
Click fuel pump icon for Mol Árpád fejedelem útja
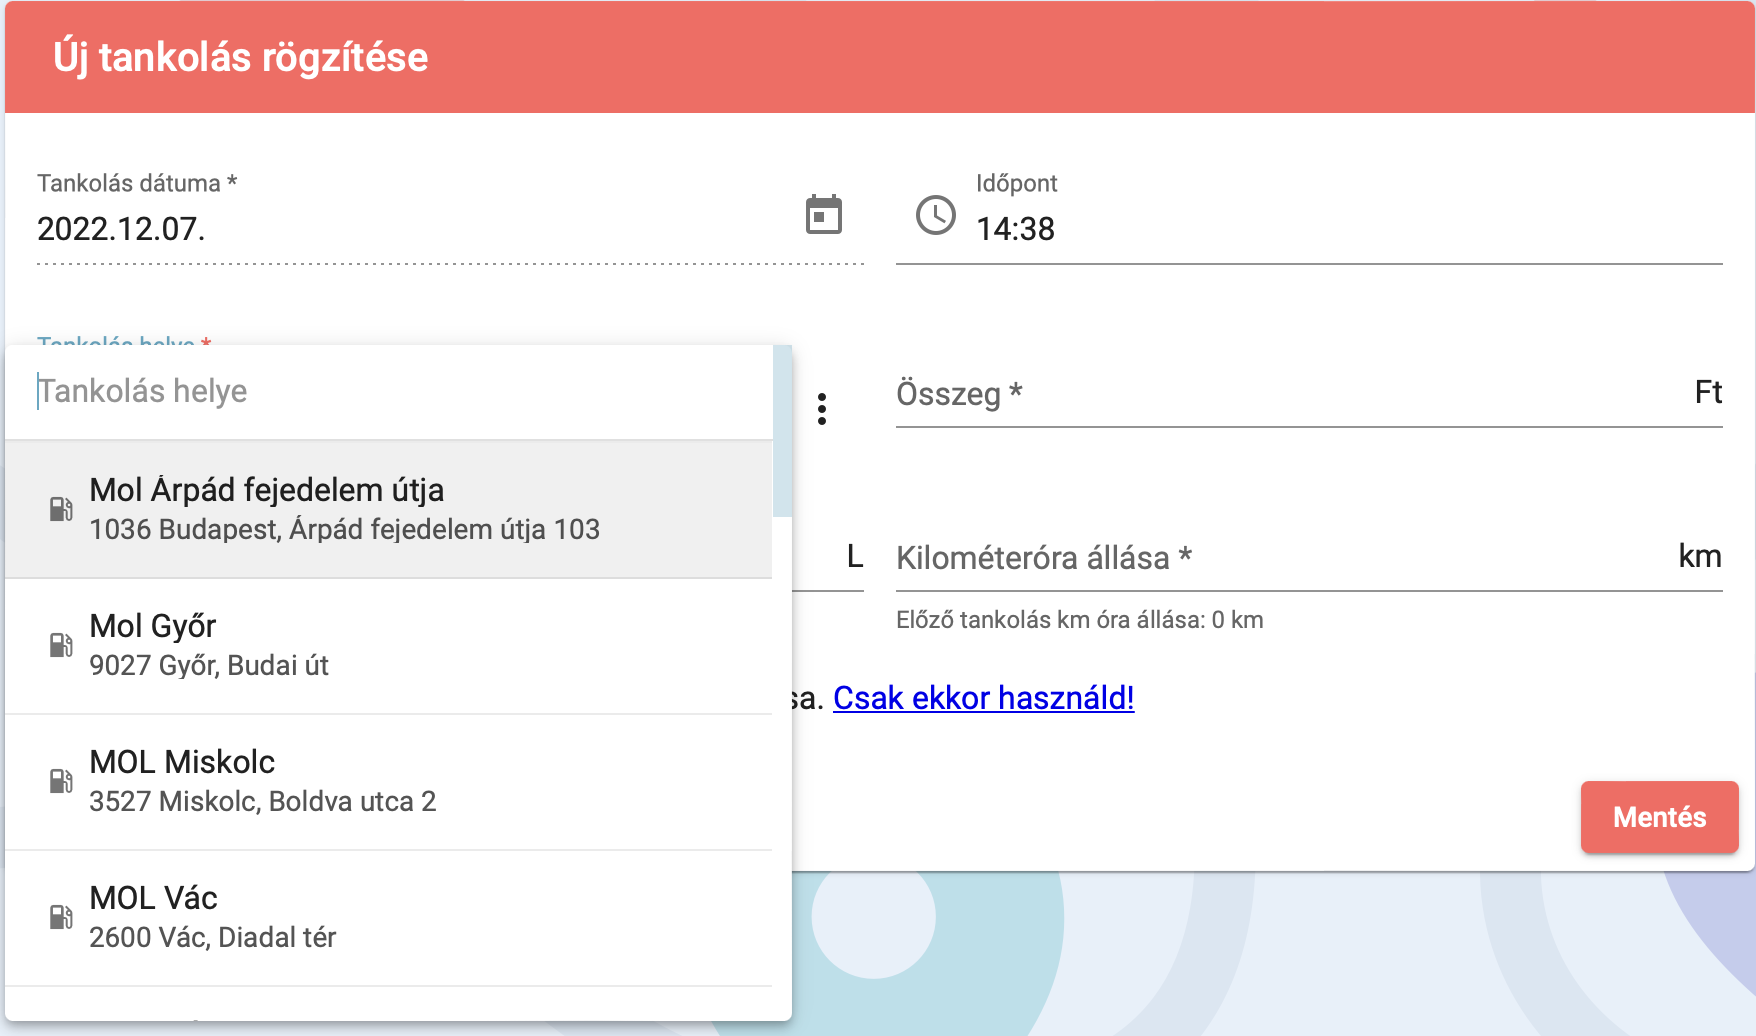tap(61, 509)
